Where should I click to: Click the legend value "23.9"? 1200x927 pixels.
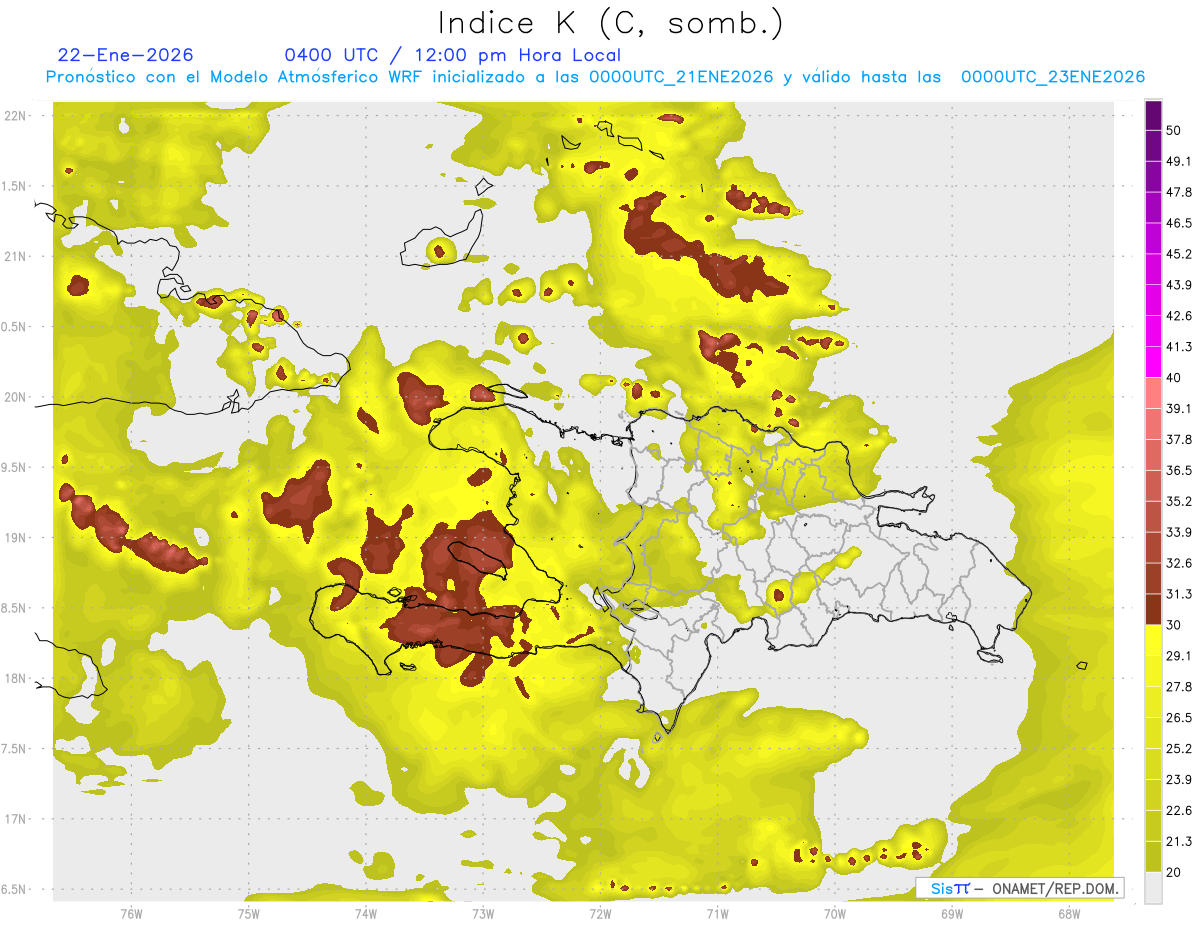(x=1179, y=780)
